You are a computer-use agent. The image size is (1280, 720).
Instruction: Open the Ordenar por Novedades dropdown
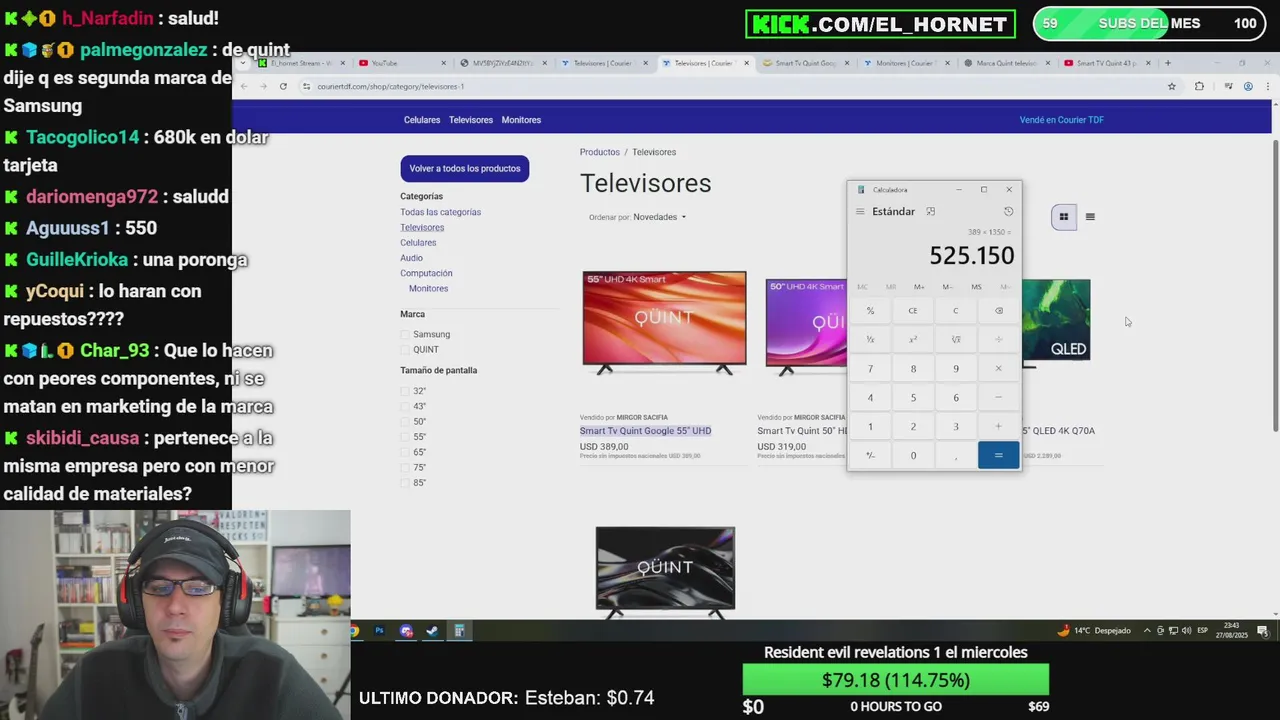point(659,217)
